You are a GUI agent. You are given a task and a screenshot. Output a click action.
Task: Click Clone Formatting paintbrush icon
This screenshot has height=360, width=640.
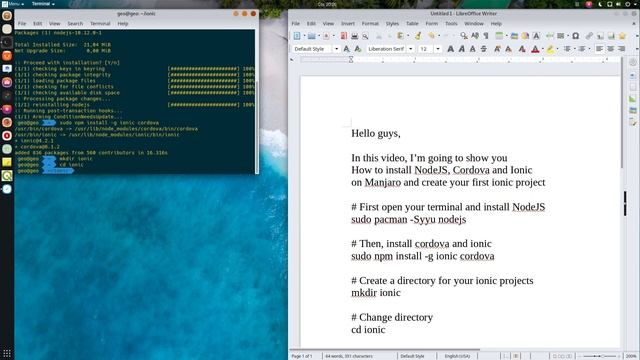pos(418,36)
